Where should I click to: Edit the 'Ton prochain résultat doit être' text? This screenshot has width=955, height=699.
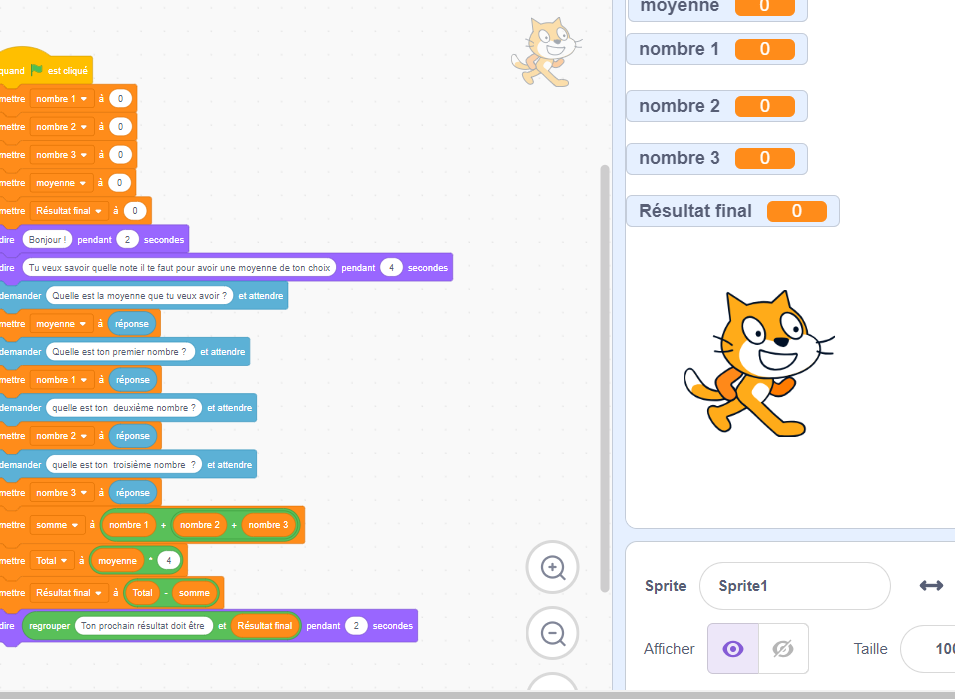point(144,625)
